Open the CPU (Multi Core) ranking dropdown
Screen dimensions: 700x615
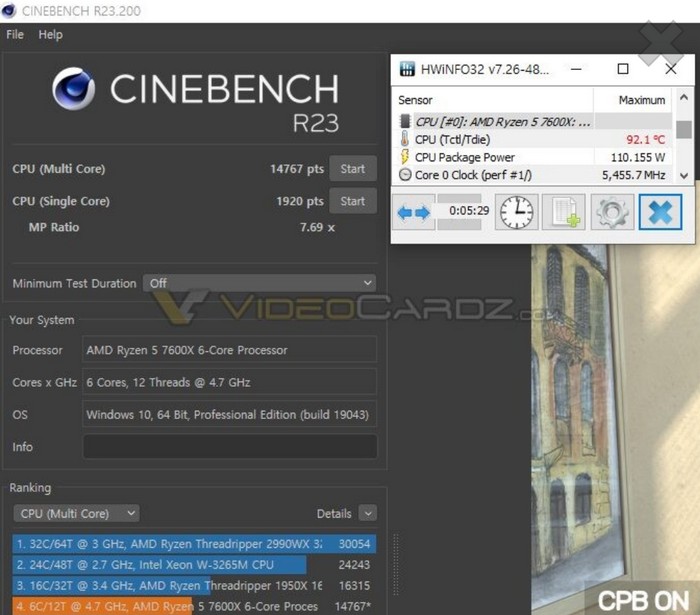point(76,513)
